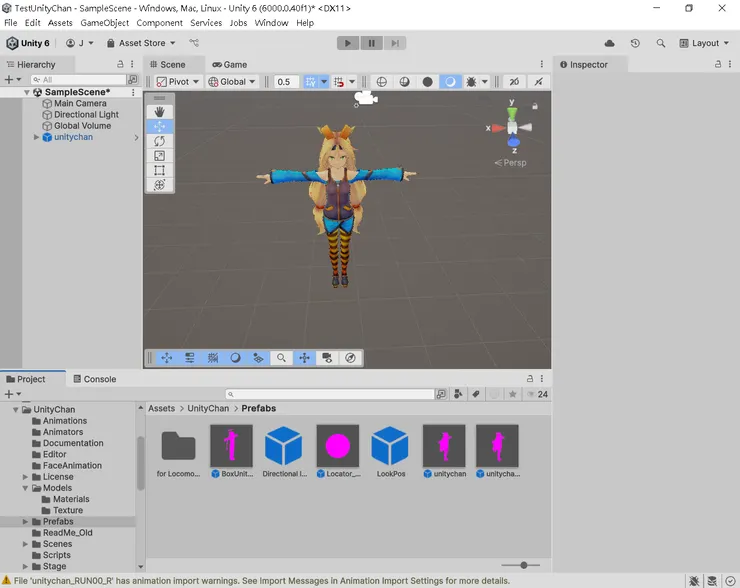Screen dimensions: 740x588
Task: Click the Pause button
Action: coord(371,43)
